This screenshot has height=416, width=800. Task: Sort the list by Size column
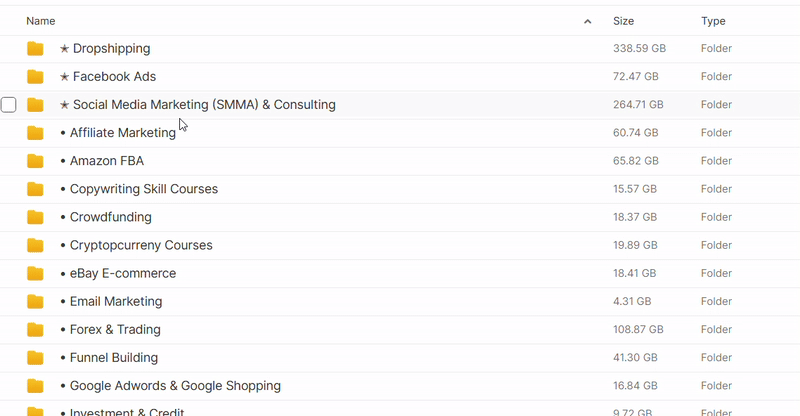pyautogui.click(x=623, y=21)
